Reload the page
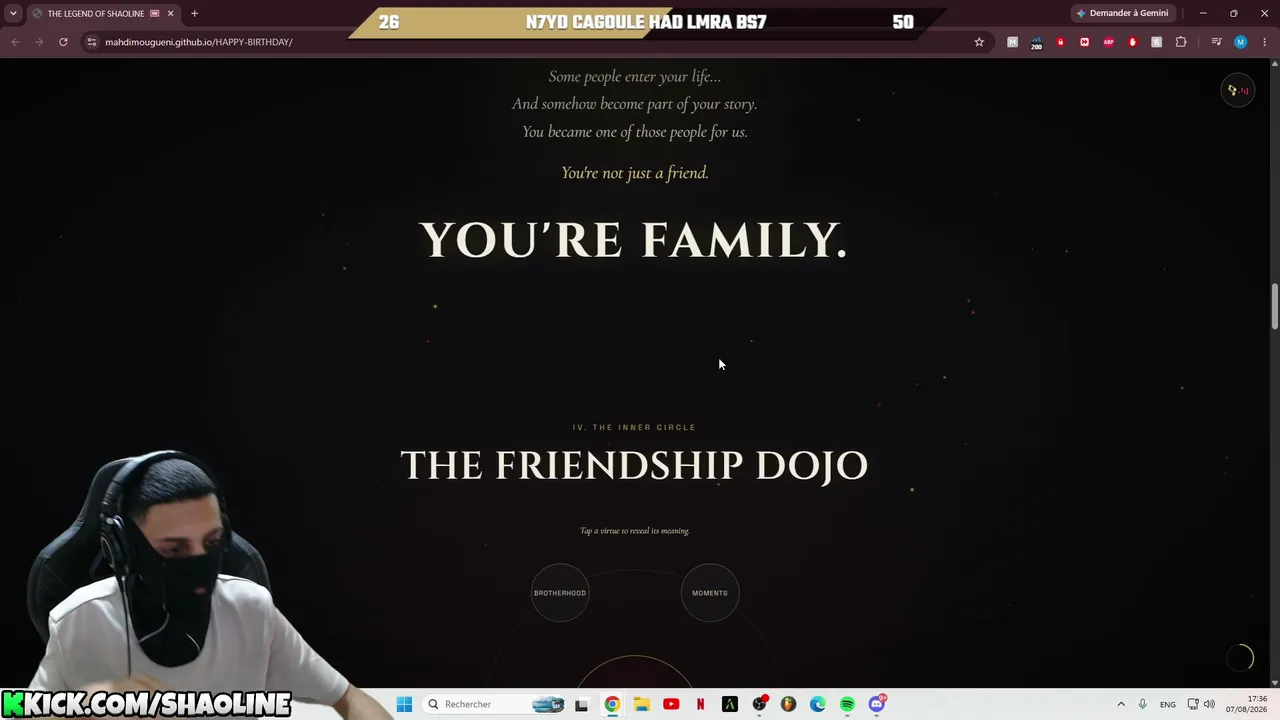 pos(63,42)
